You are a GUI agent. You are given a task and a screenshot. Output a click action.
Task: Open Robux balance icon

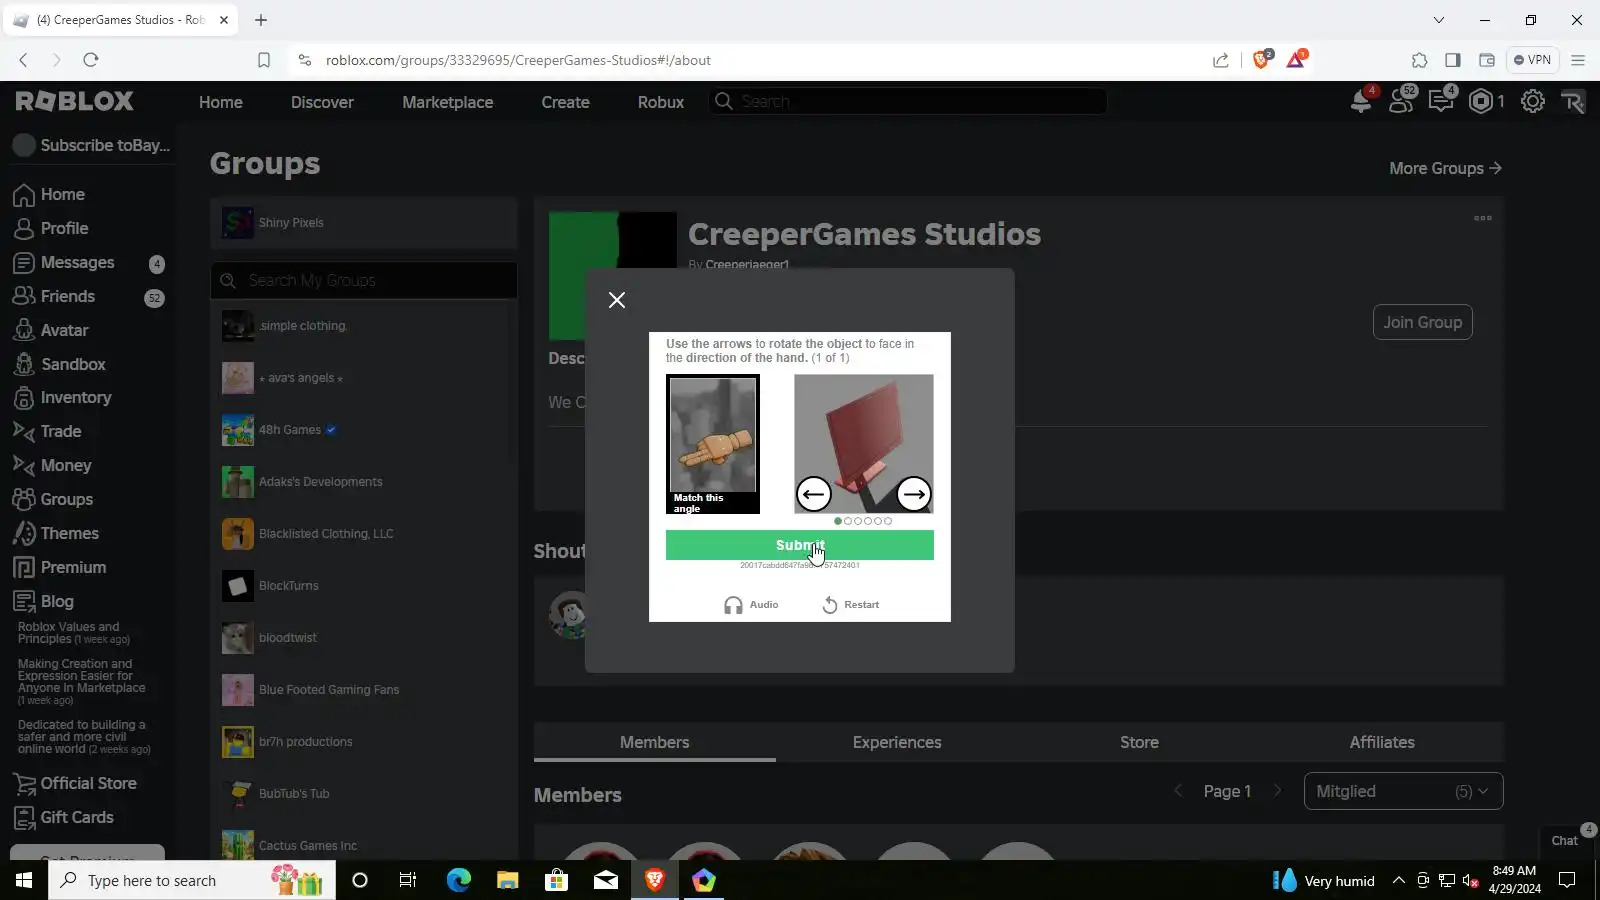(x=1481, y=101)
